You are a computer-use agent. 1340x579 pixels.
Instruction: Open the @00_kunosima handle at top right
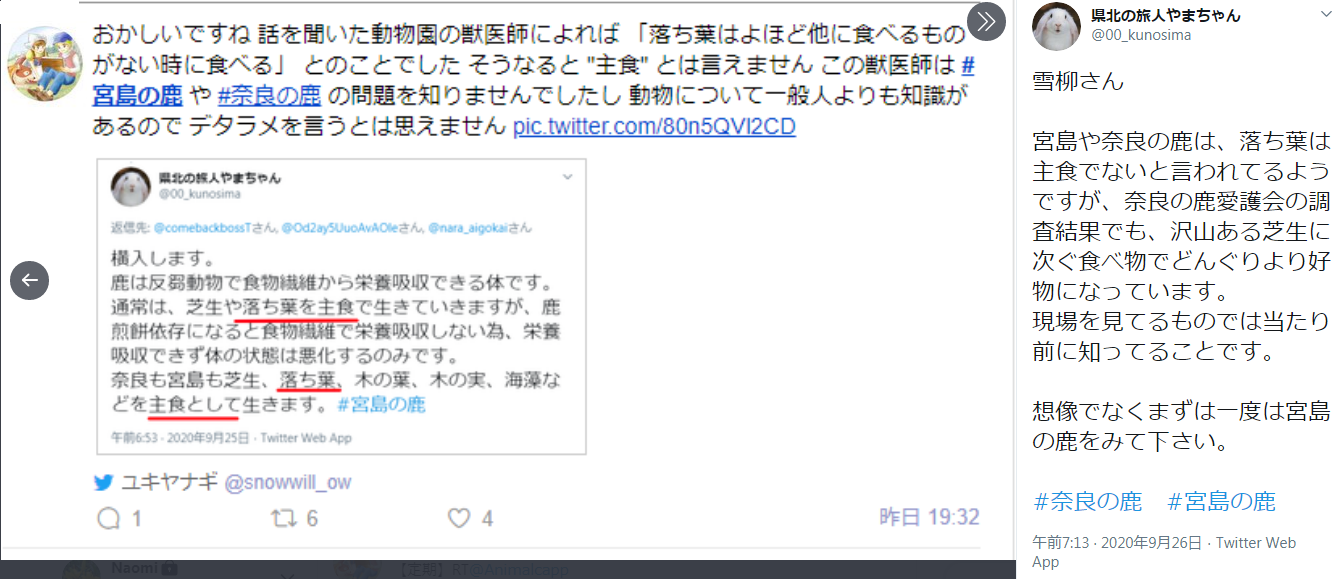[1141, 35]
